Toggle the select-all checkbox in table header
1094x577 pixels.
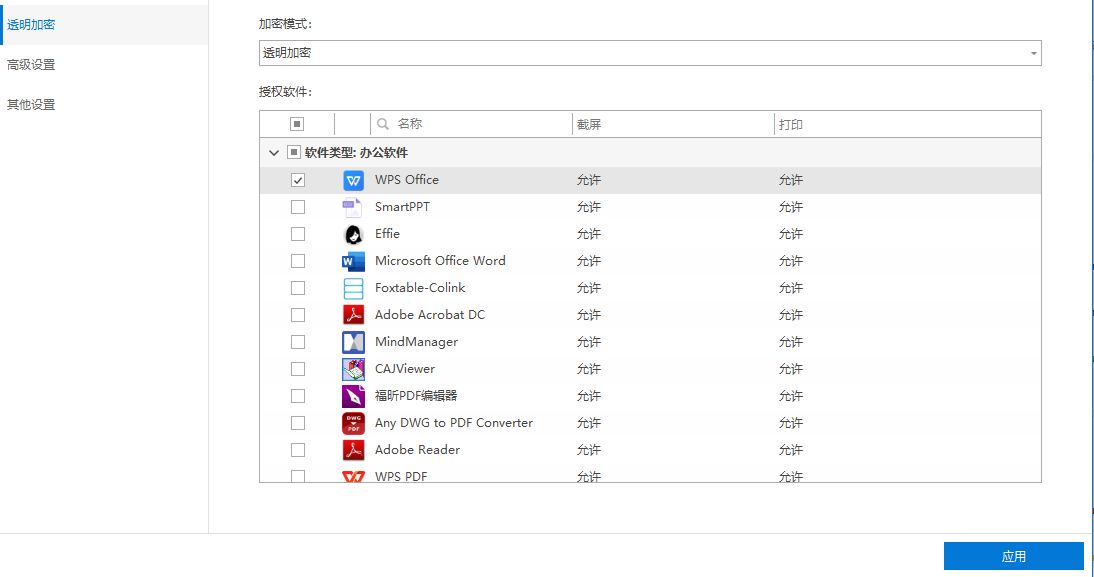[297, 123]
